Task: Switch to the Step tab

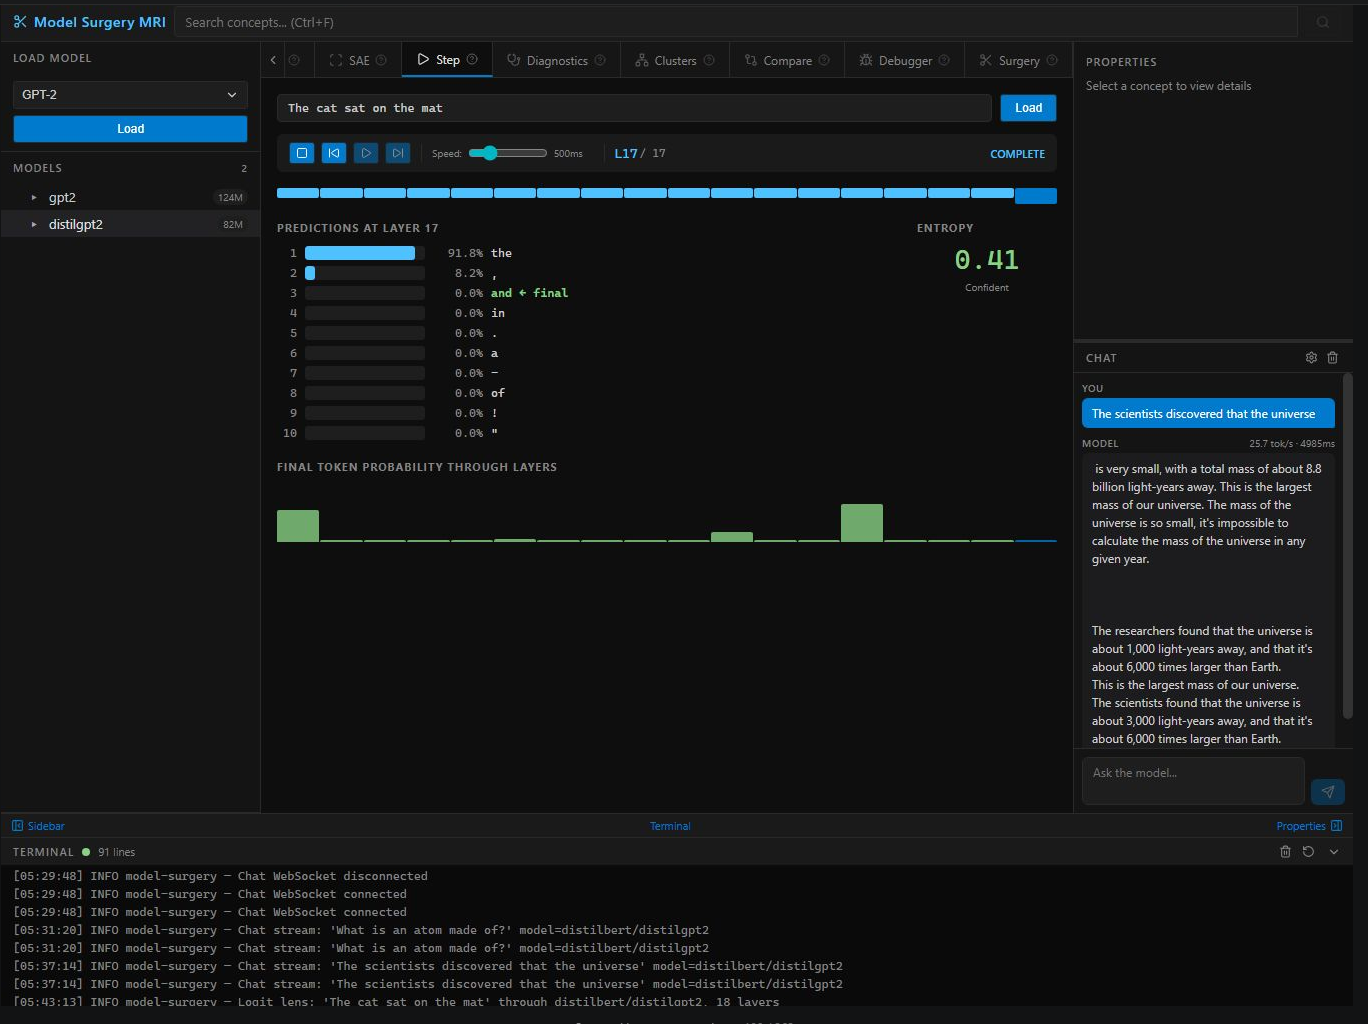Action: (446, 59)
